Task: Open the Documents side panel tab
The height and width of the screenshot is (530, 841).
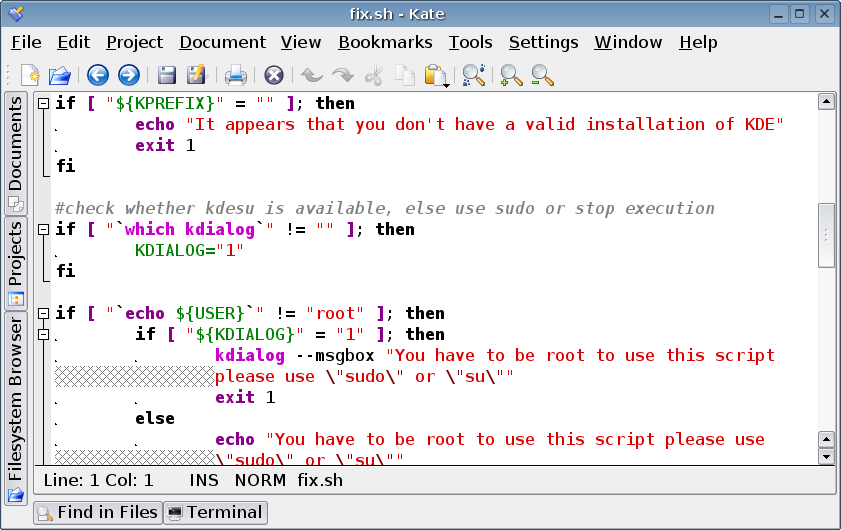Action: (16, 152)
